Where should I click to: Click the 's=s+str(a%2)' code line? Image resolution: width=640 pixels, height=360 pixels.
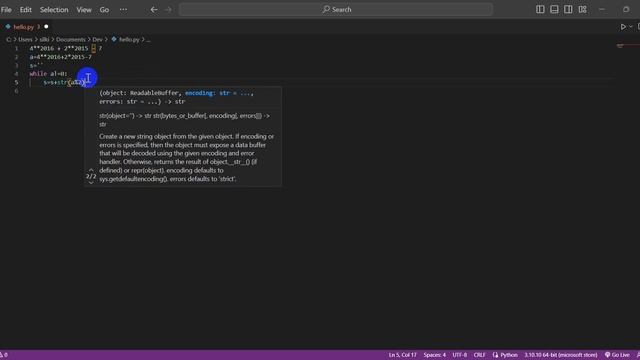click(64, 82)
